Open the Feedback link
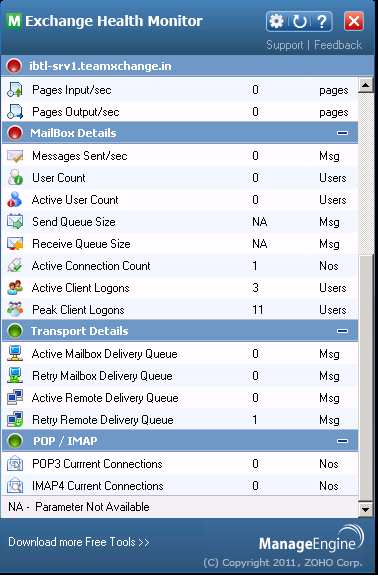378x576 pixels. click(338, 45)
